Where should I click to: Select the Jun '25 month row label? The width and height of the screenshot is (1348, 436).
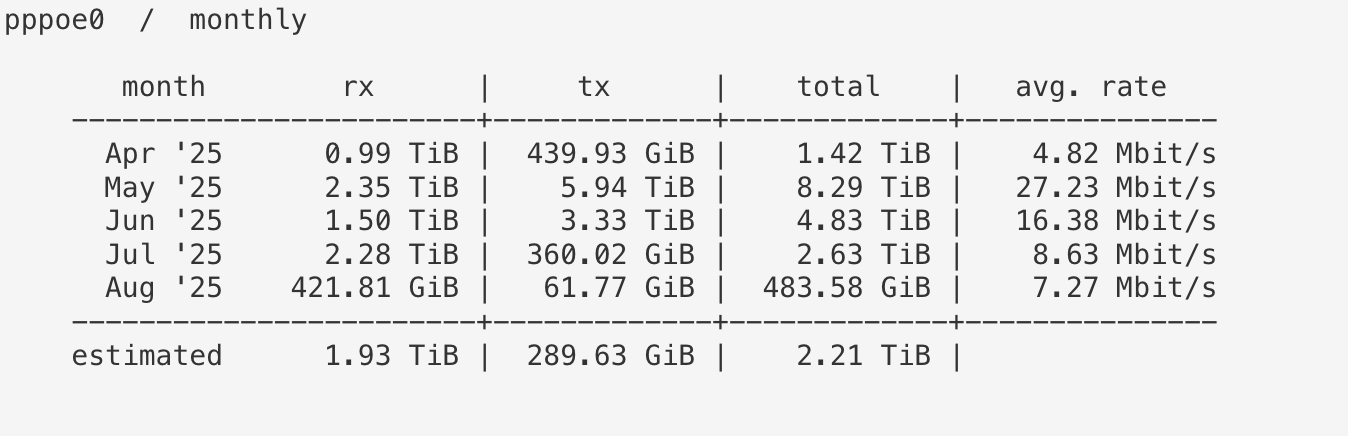point(163,221)
